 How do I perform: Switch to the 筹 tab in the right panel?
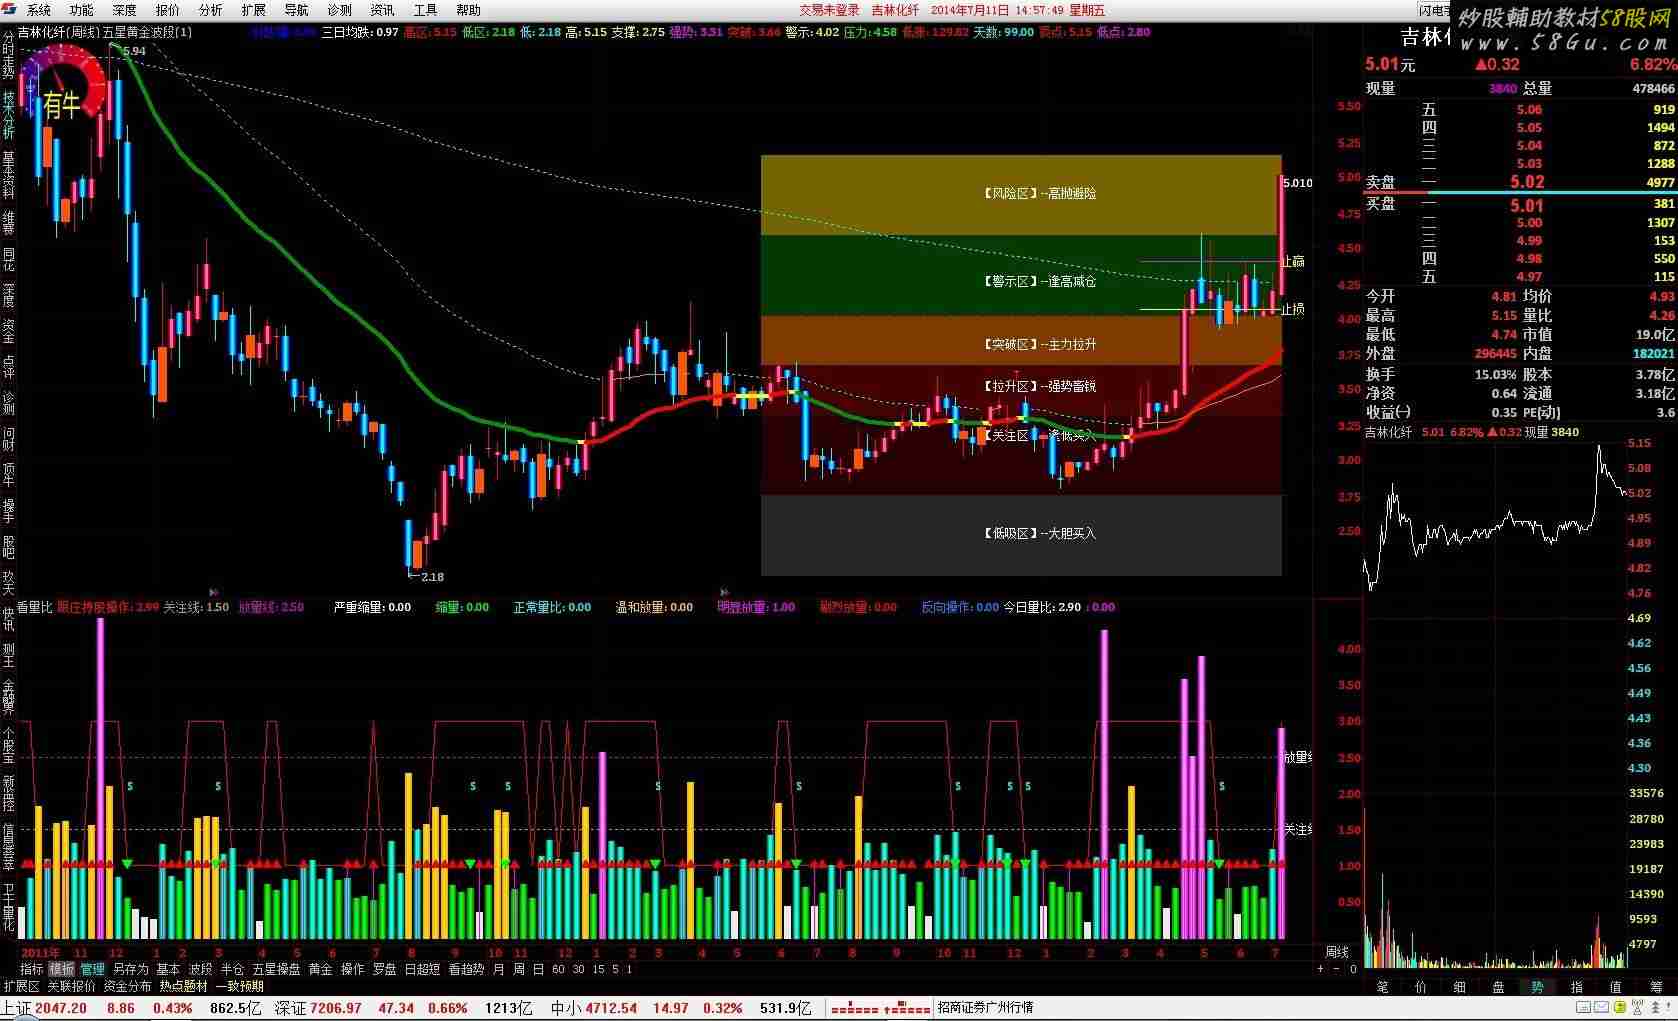tap(1656, 987)
